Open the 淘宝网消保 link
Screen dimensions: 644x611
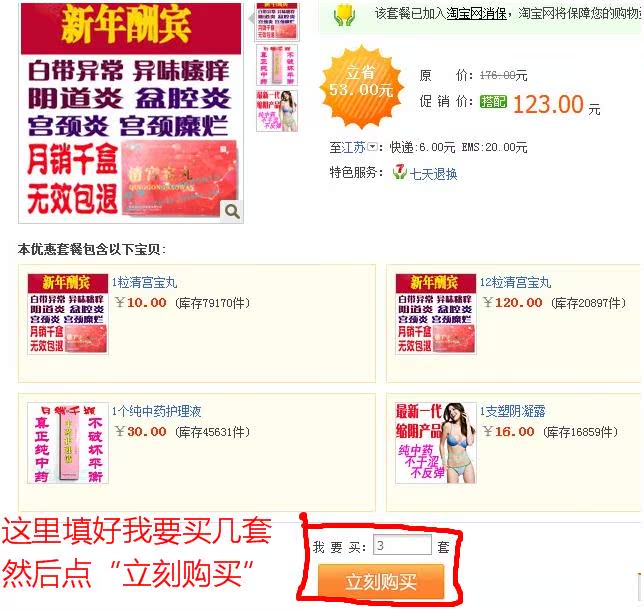(476, 14)
